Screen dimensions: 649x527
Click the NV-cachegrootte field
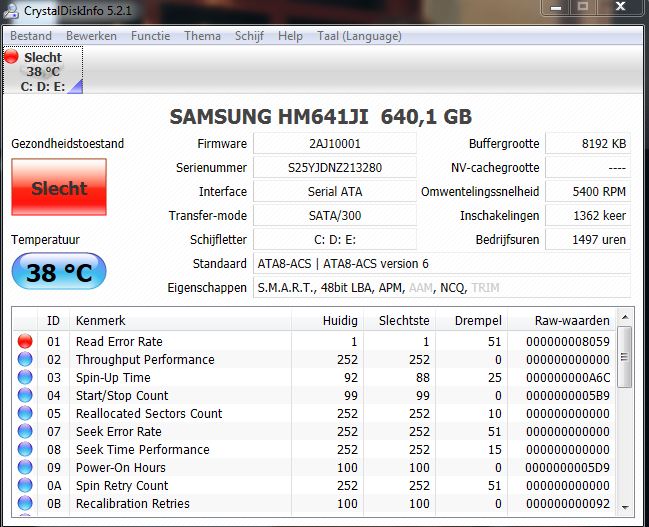tap(588, 167)
